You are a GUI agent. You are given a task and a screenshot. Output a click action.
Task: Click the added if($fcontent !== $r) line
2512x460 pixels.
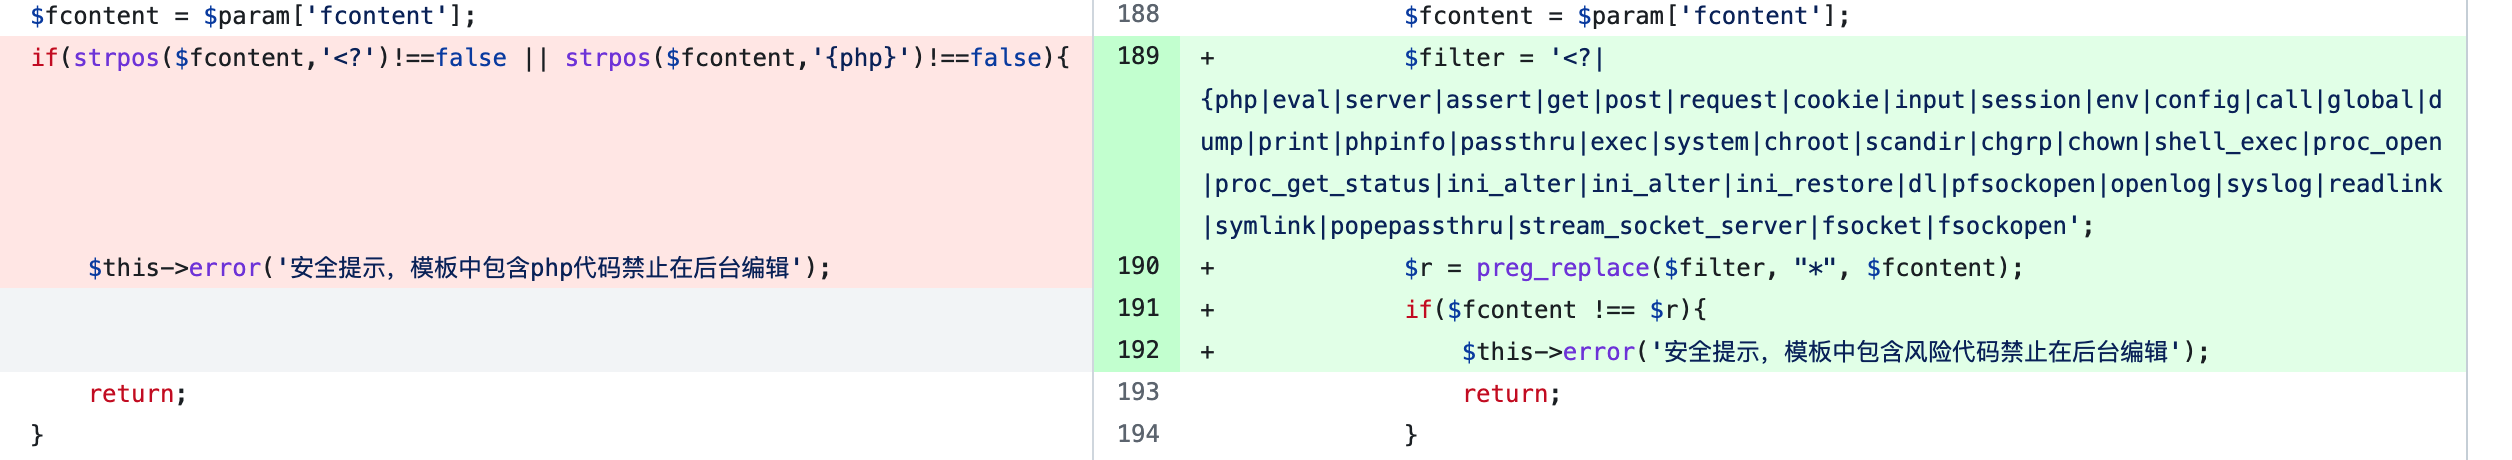click(1555, 310)
